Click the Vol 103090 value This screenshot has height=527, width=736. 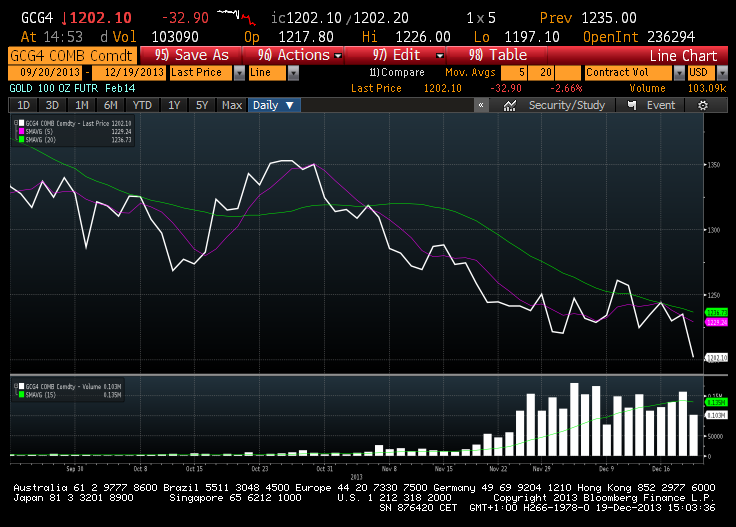[175, 37]
